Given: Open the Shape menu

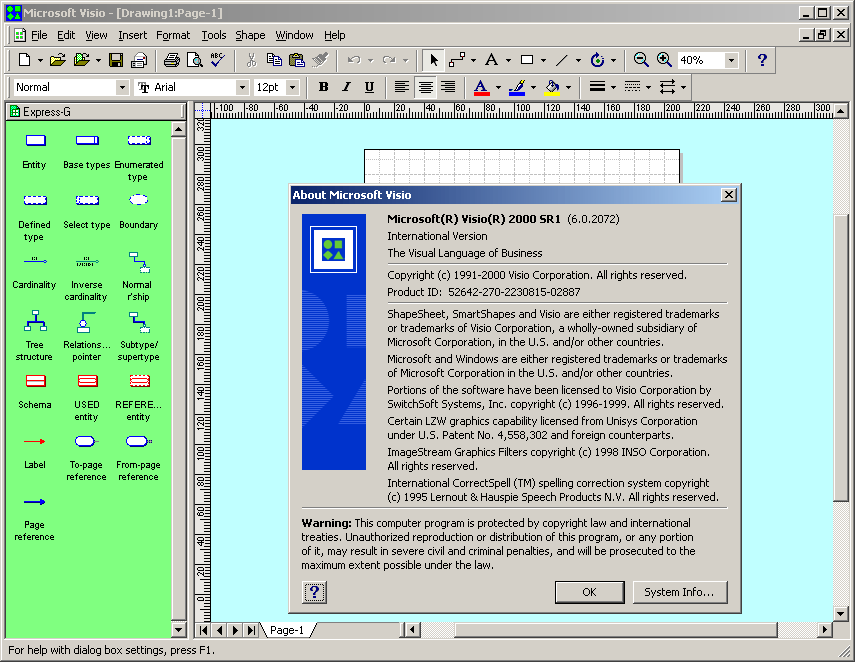Looking at the screenshot, I should click(250, 35).
